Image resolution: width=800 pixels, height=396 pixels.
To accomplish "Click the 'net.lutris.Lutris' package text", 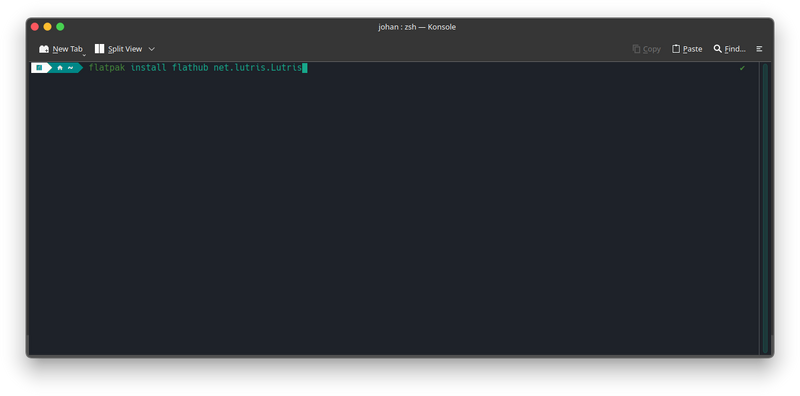I will pos(258,68).
